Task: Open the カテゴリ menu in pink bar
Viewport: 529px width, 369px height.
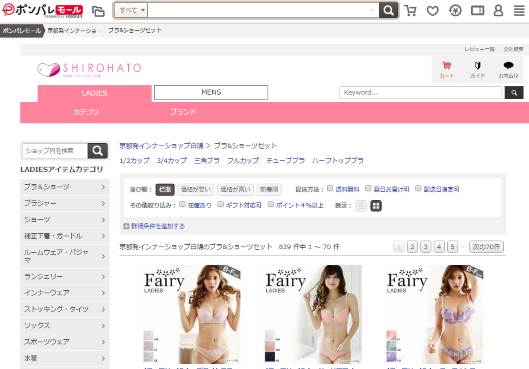Action: point(86,112)
